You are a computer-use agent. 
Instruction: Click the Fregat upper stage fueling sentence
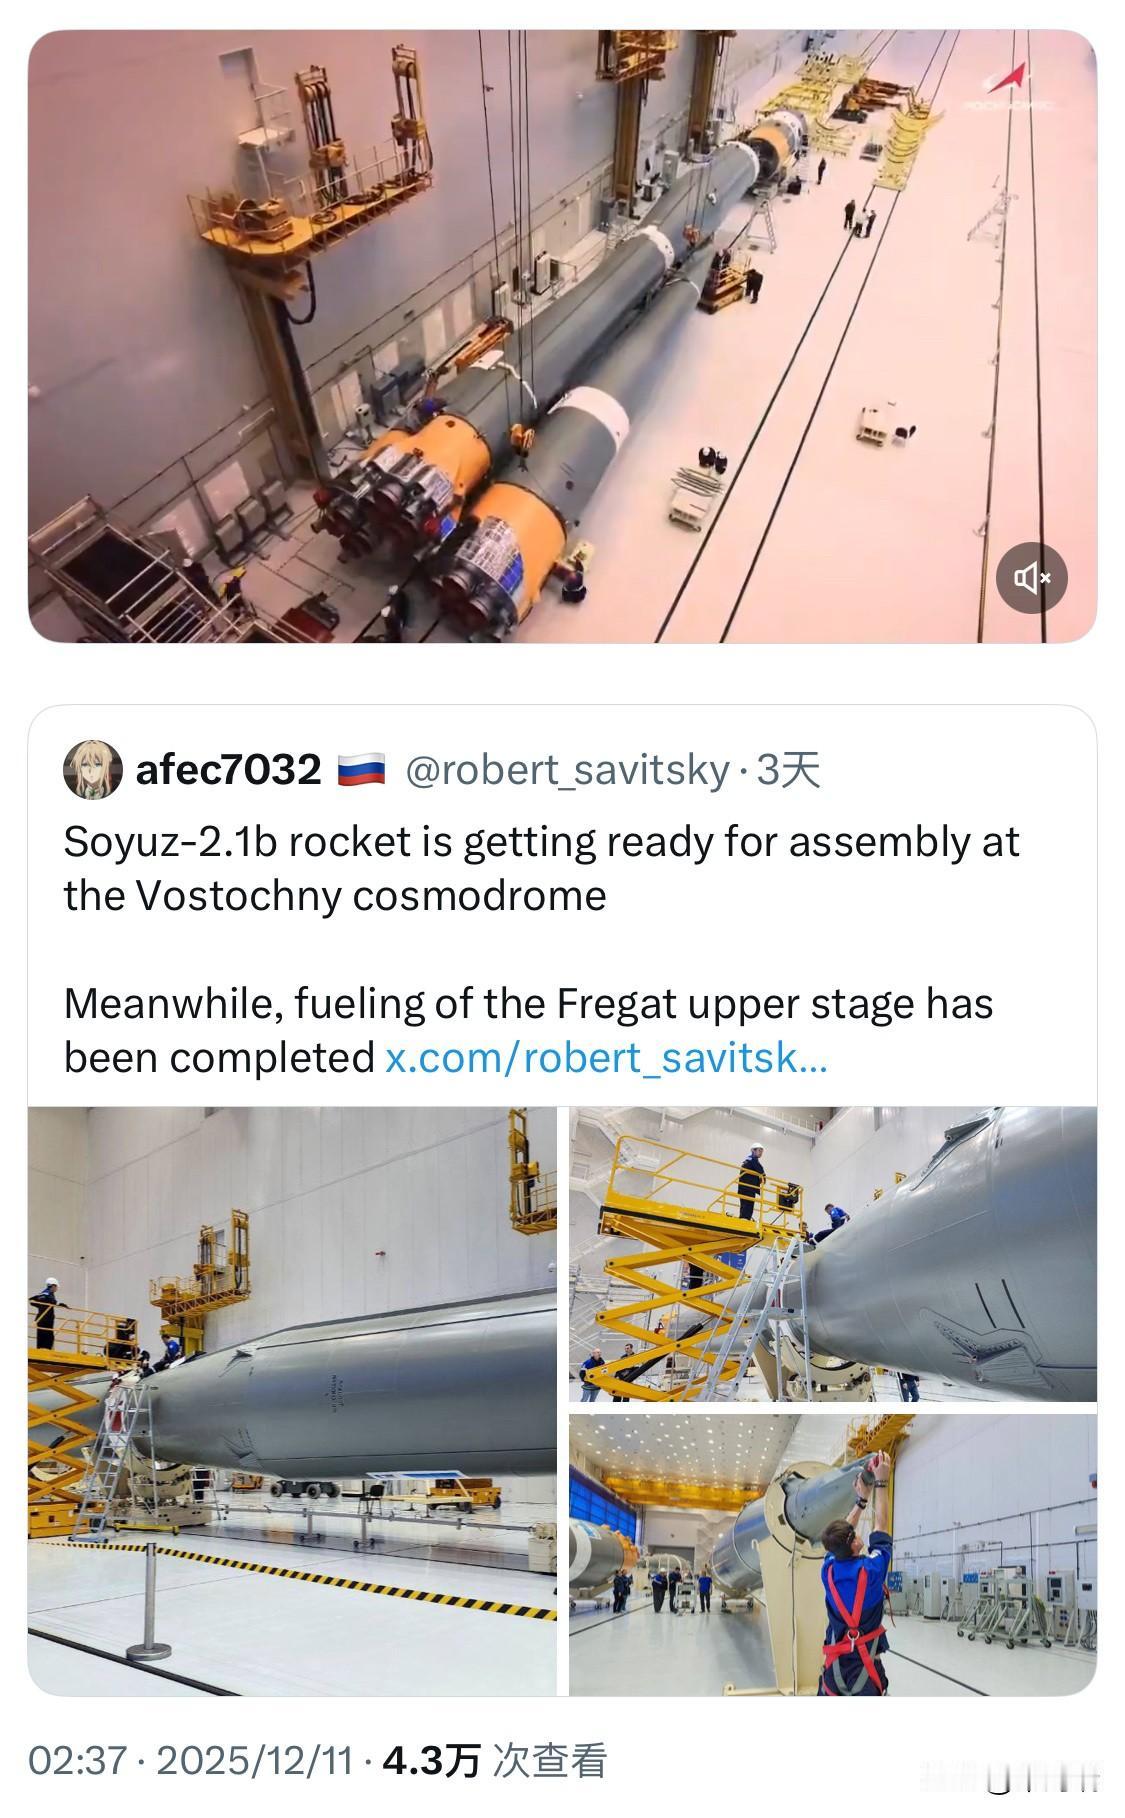(x=528, y=1030)
